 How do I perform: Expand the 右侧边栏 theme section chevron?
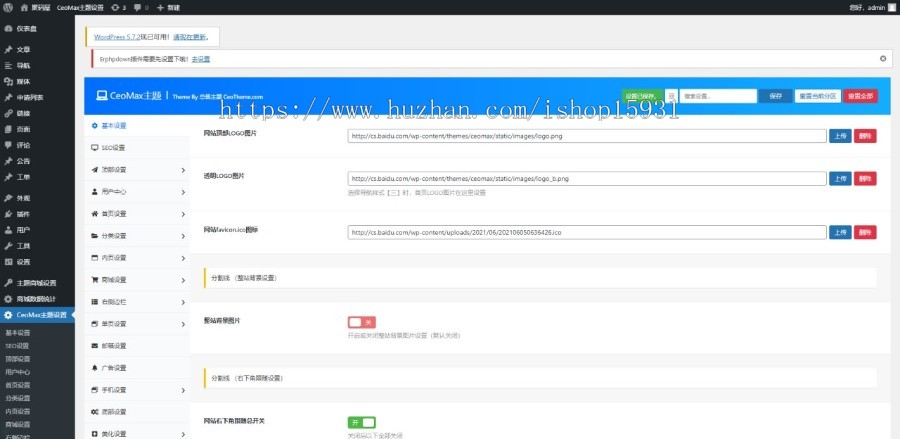tap(183, 302)
